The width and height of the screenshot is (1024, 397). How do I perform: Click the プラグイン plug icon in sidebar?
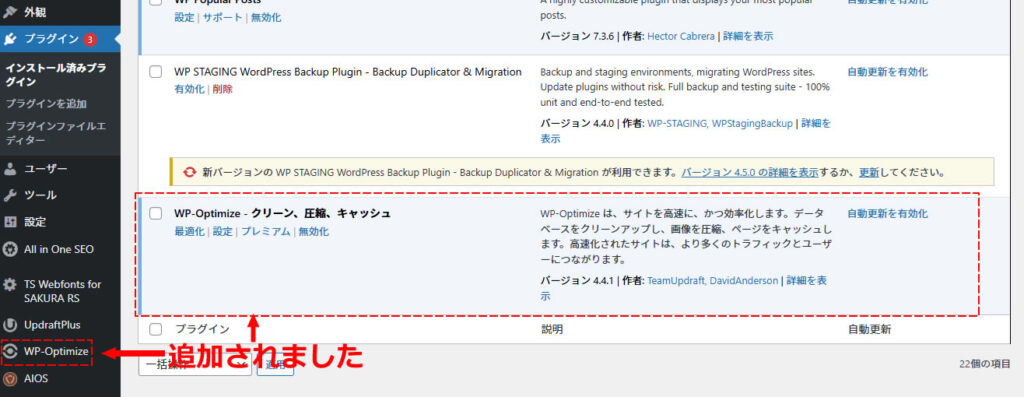pyautogui.click(x=10, y=39)
